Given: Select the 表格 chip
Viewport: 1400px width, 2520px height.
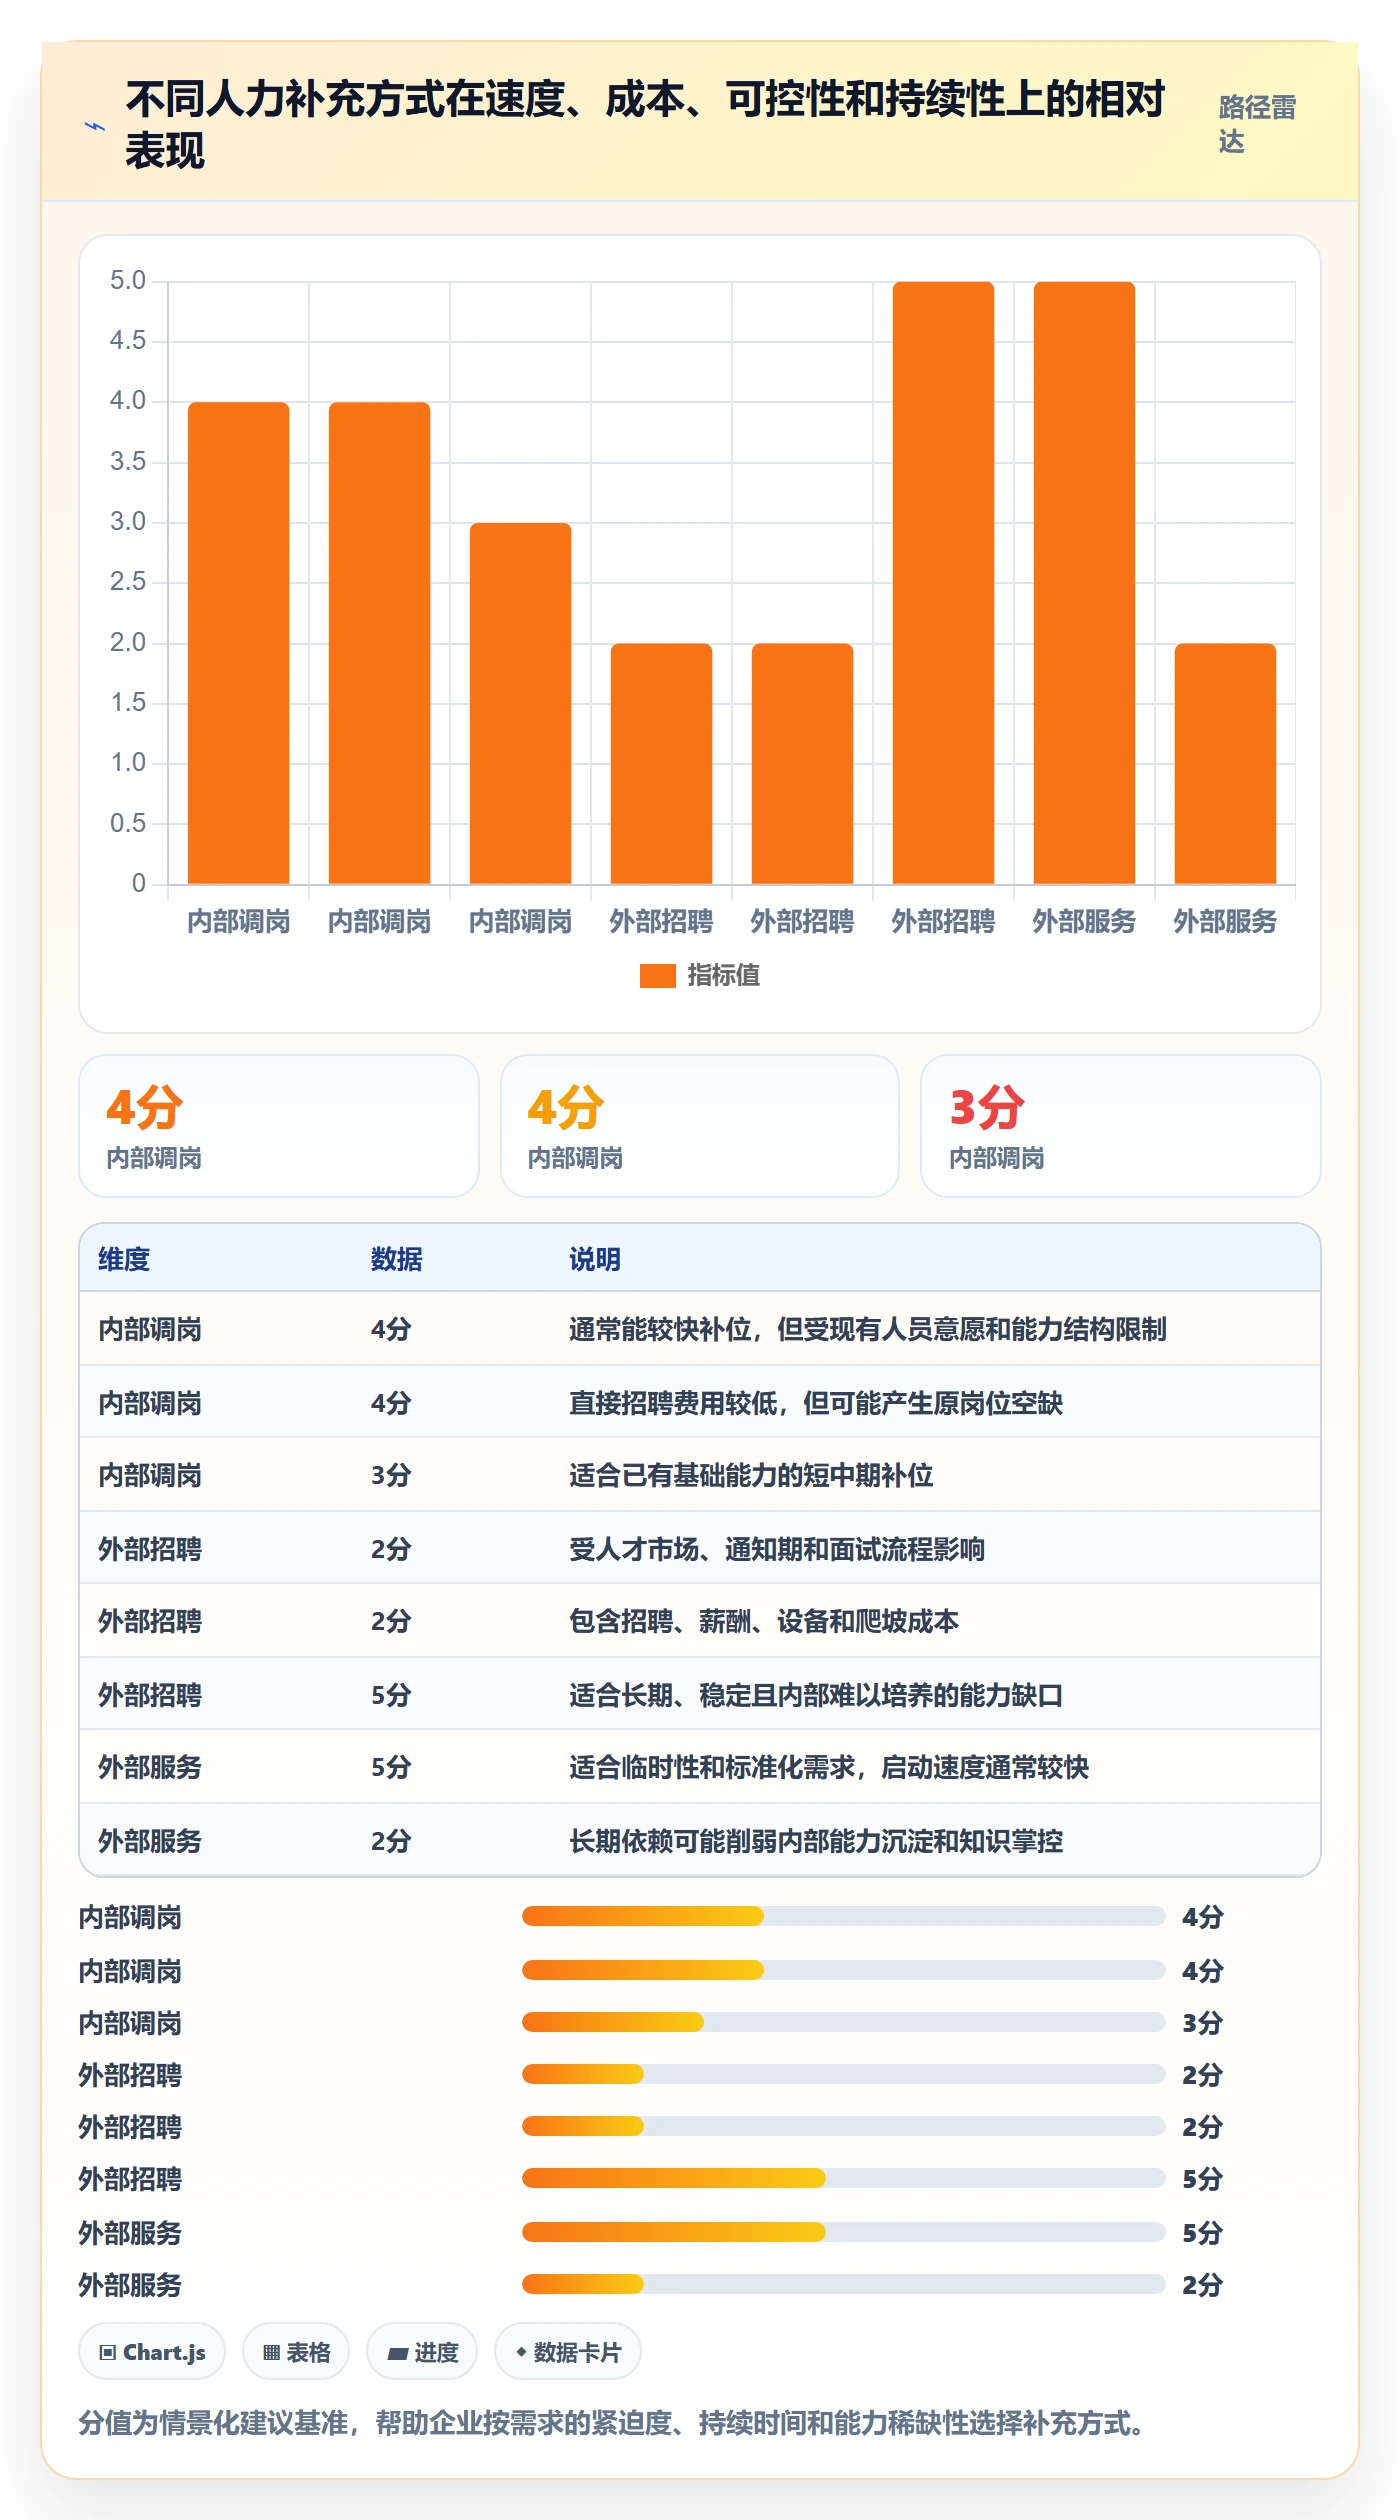Looking at the screenshot, I should click(296, 2352).
